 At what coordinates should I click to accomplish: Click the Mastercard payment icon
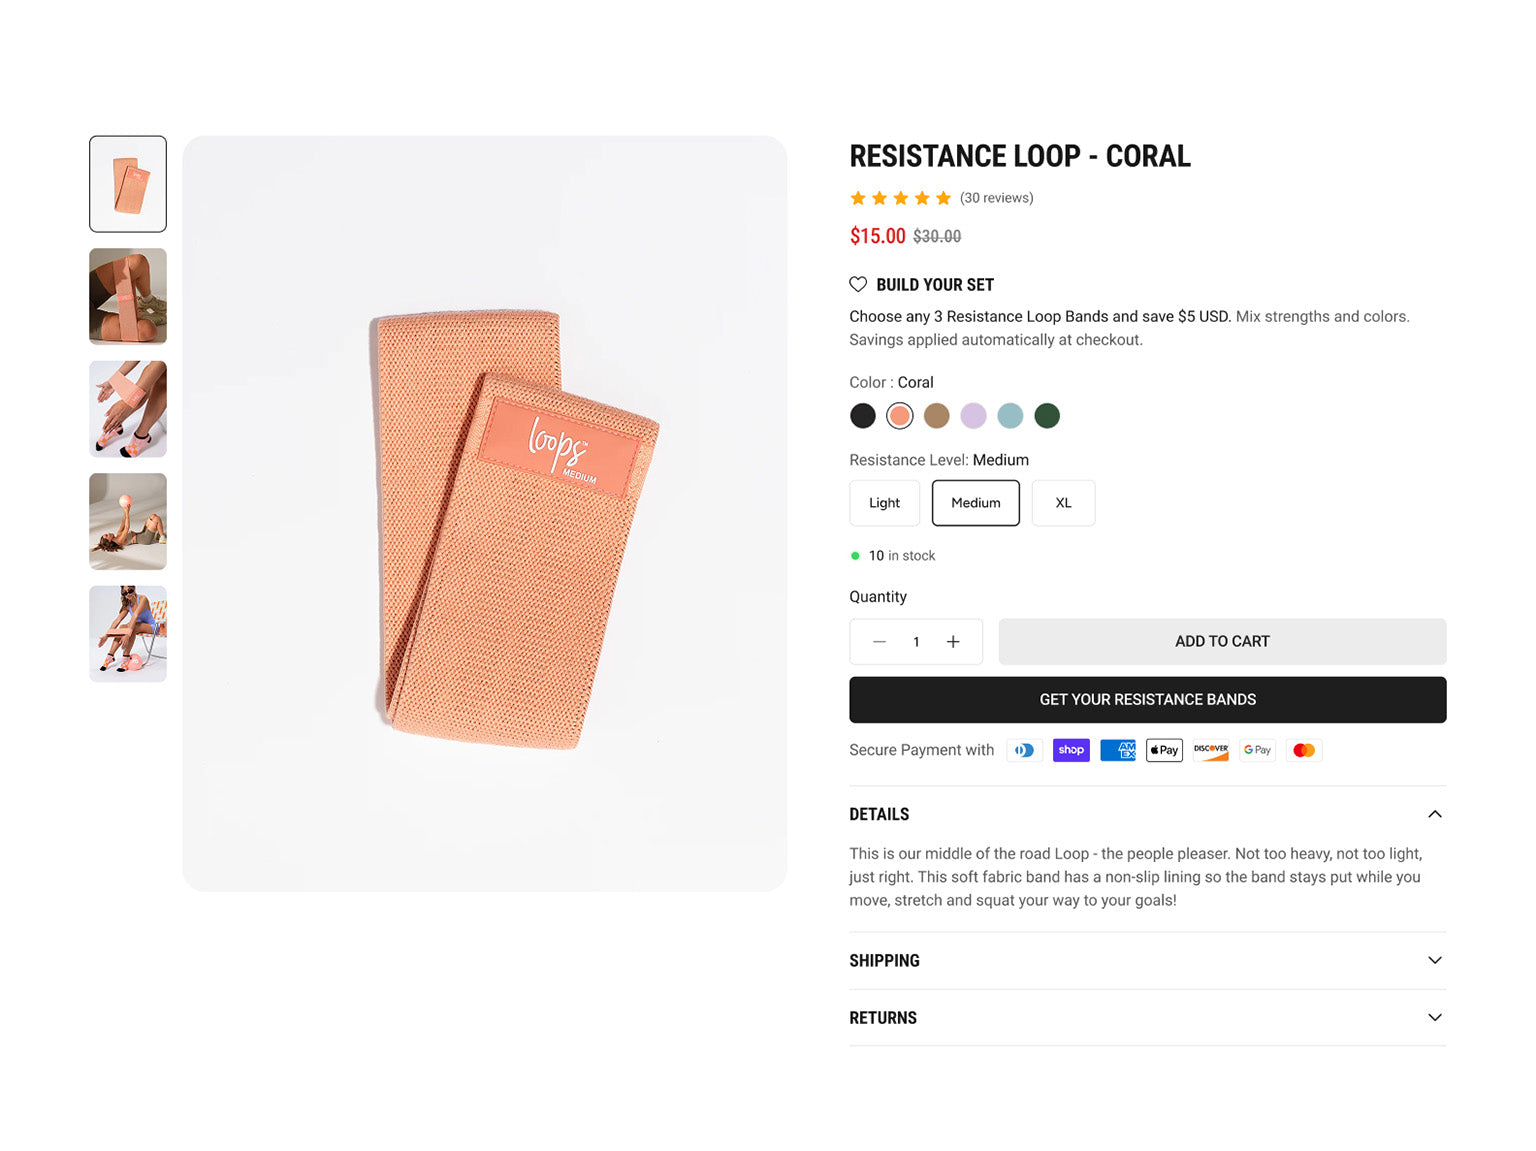click(1304, 750)
